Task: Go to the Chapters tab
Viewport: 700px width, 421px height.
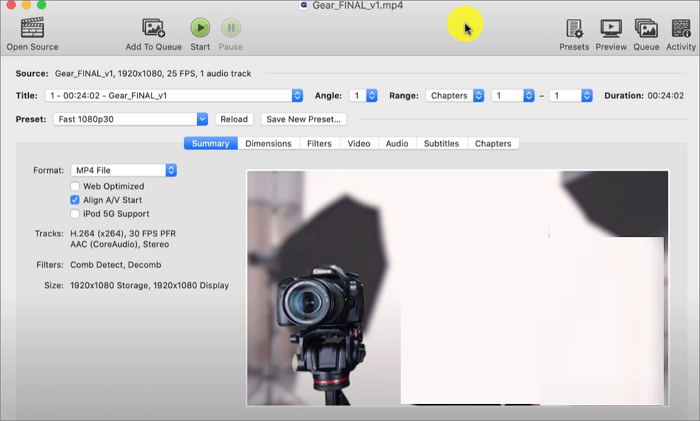Action: 493,143
